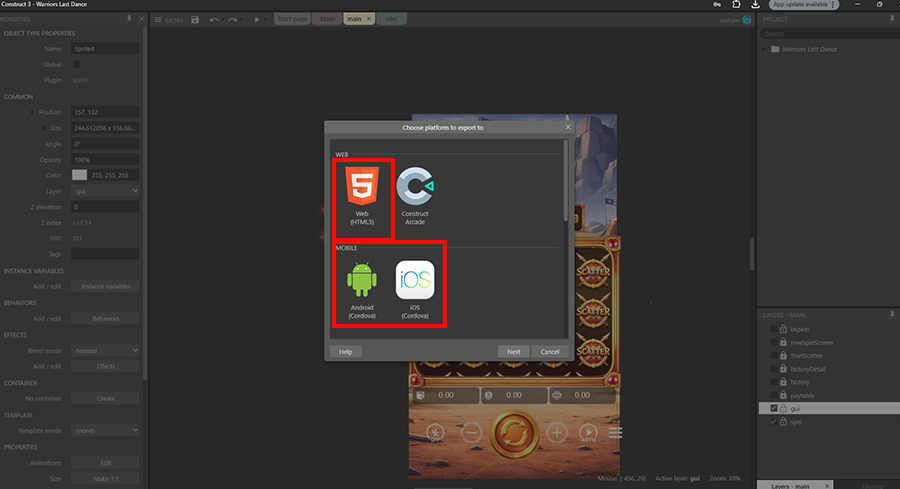The width and height of the screenshot is (900, 489).
Task: Select the main layout tab
Action: (x=354, y=19)
